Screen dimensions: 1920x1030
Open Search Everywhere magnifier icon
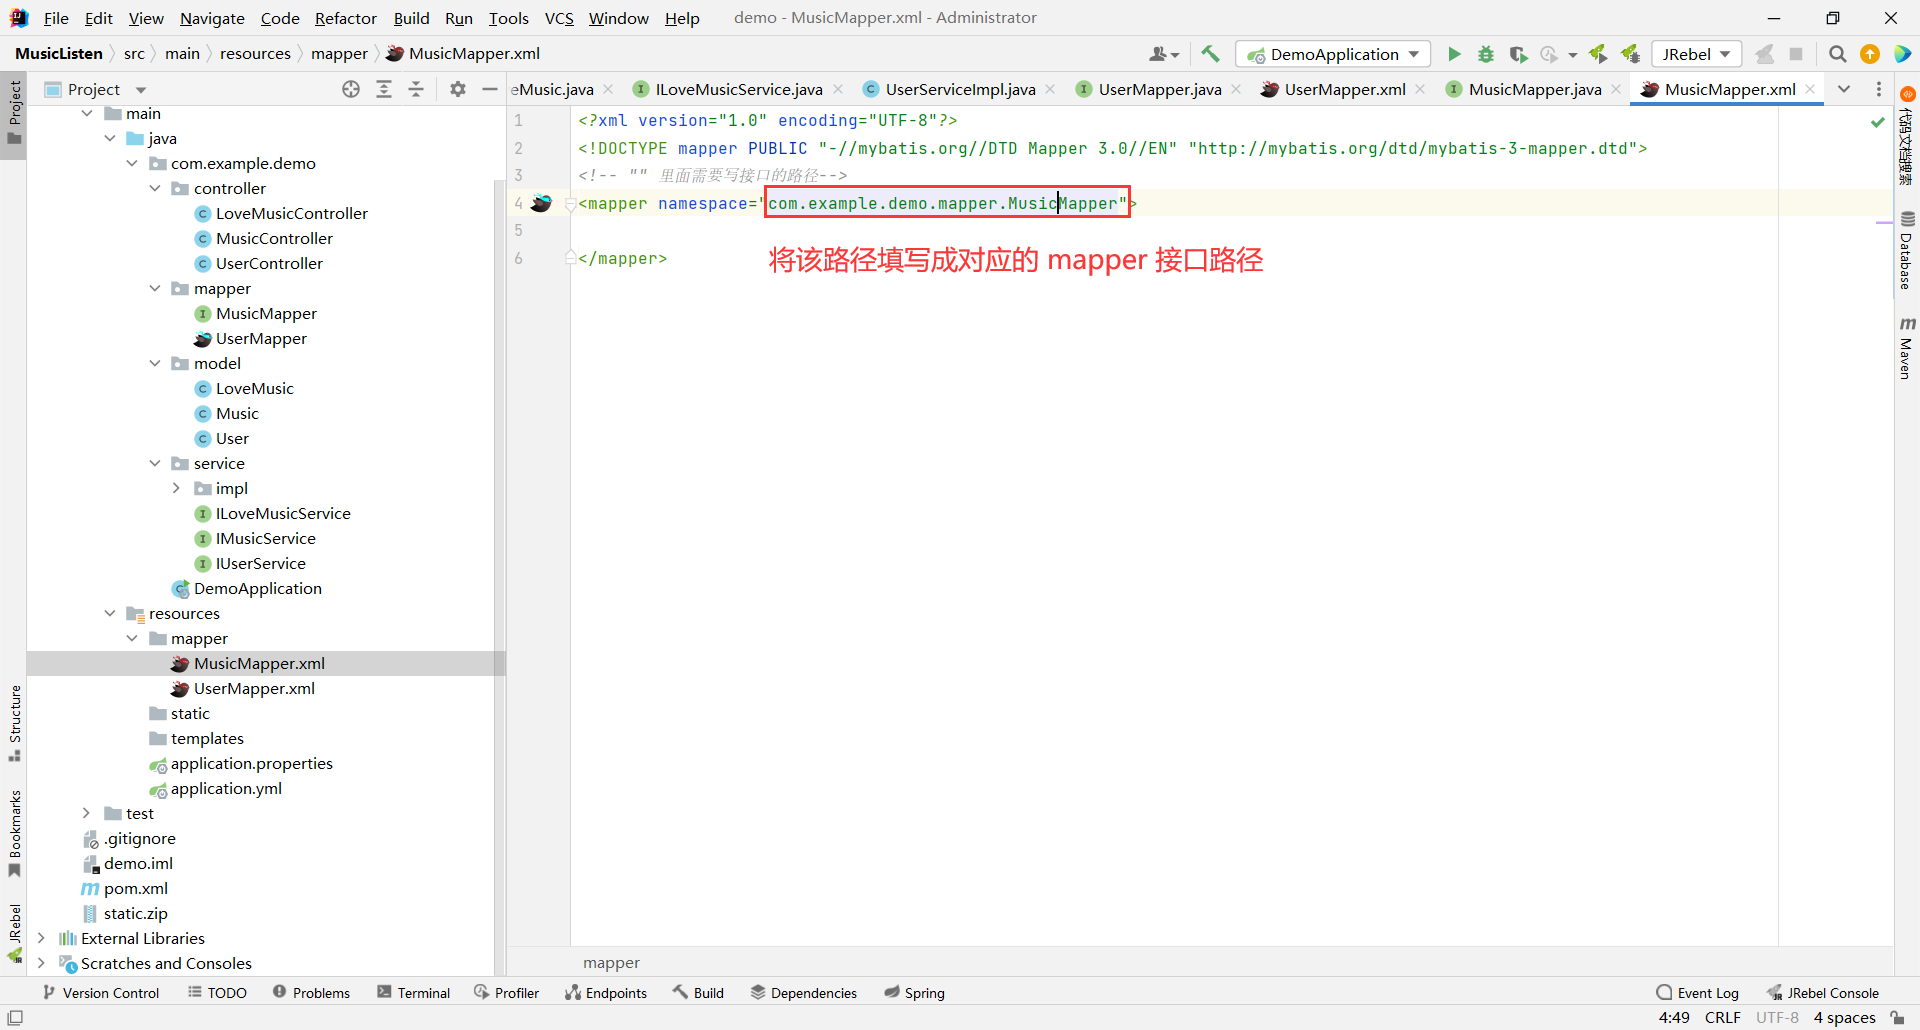point(1838,54)
